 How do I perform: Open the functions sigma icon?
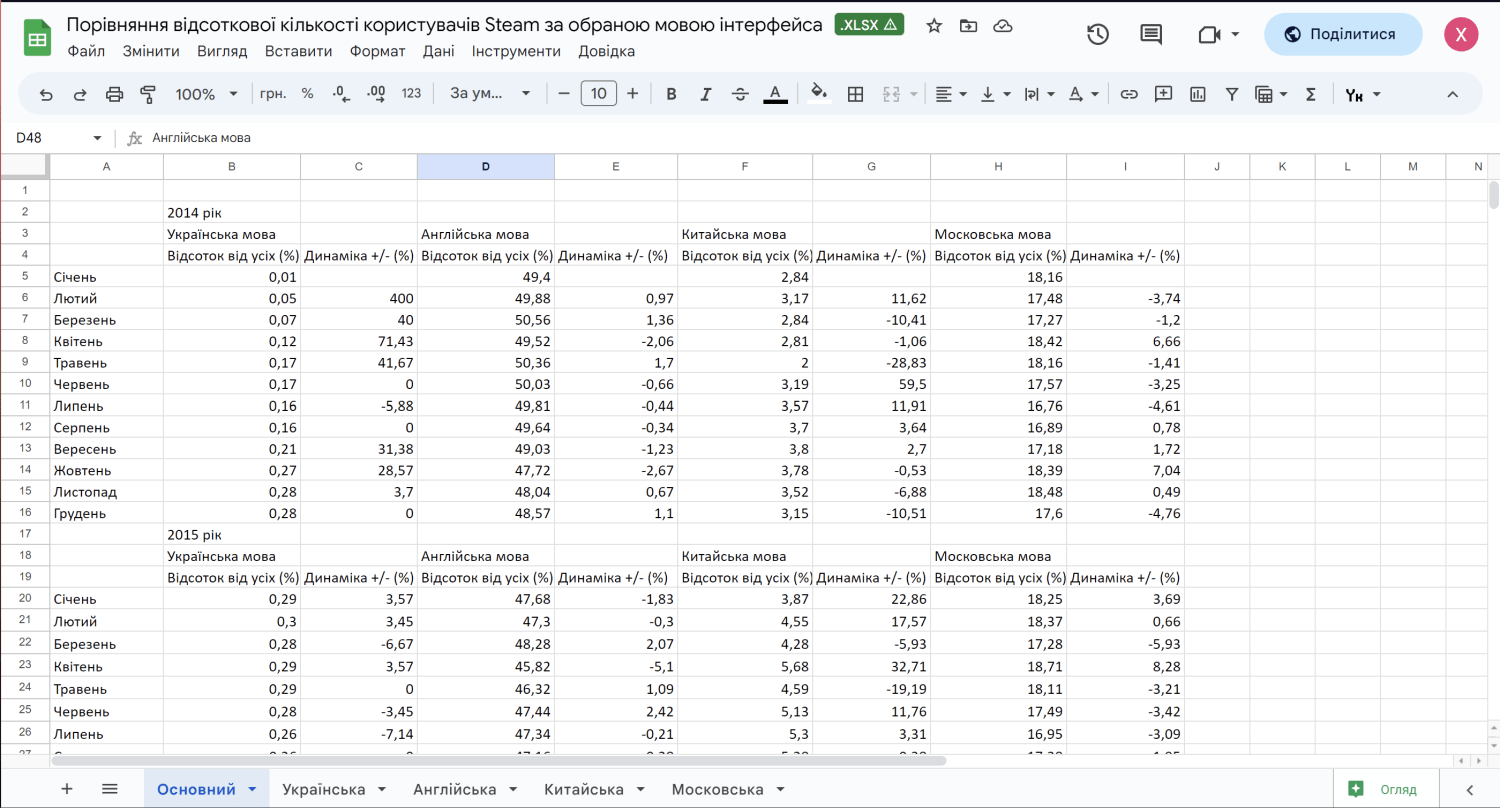tap(1311, 94)
